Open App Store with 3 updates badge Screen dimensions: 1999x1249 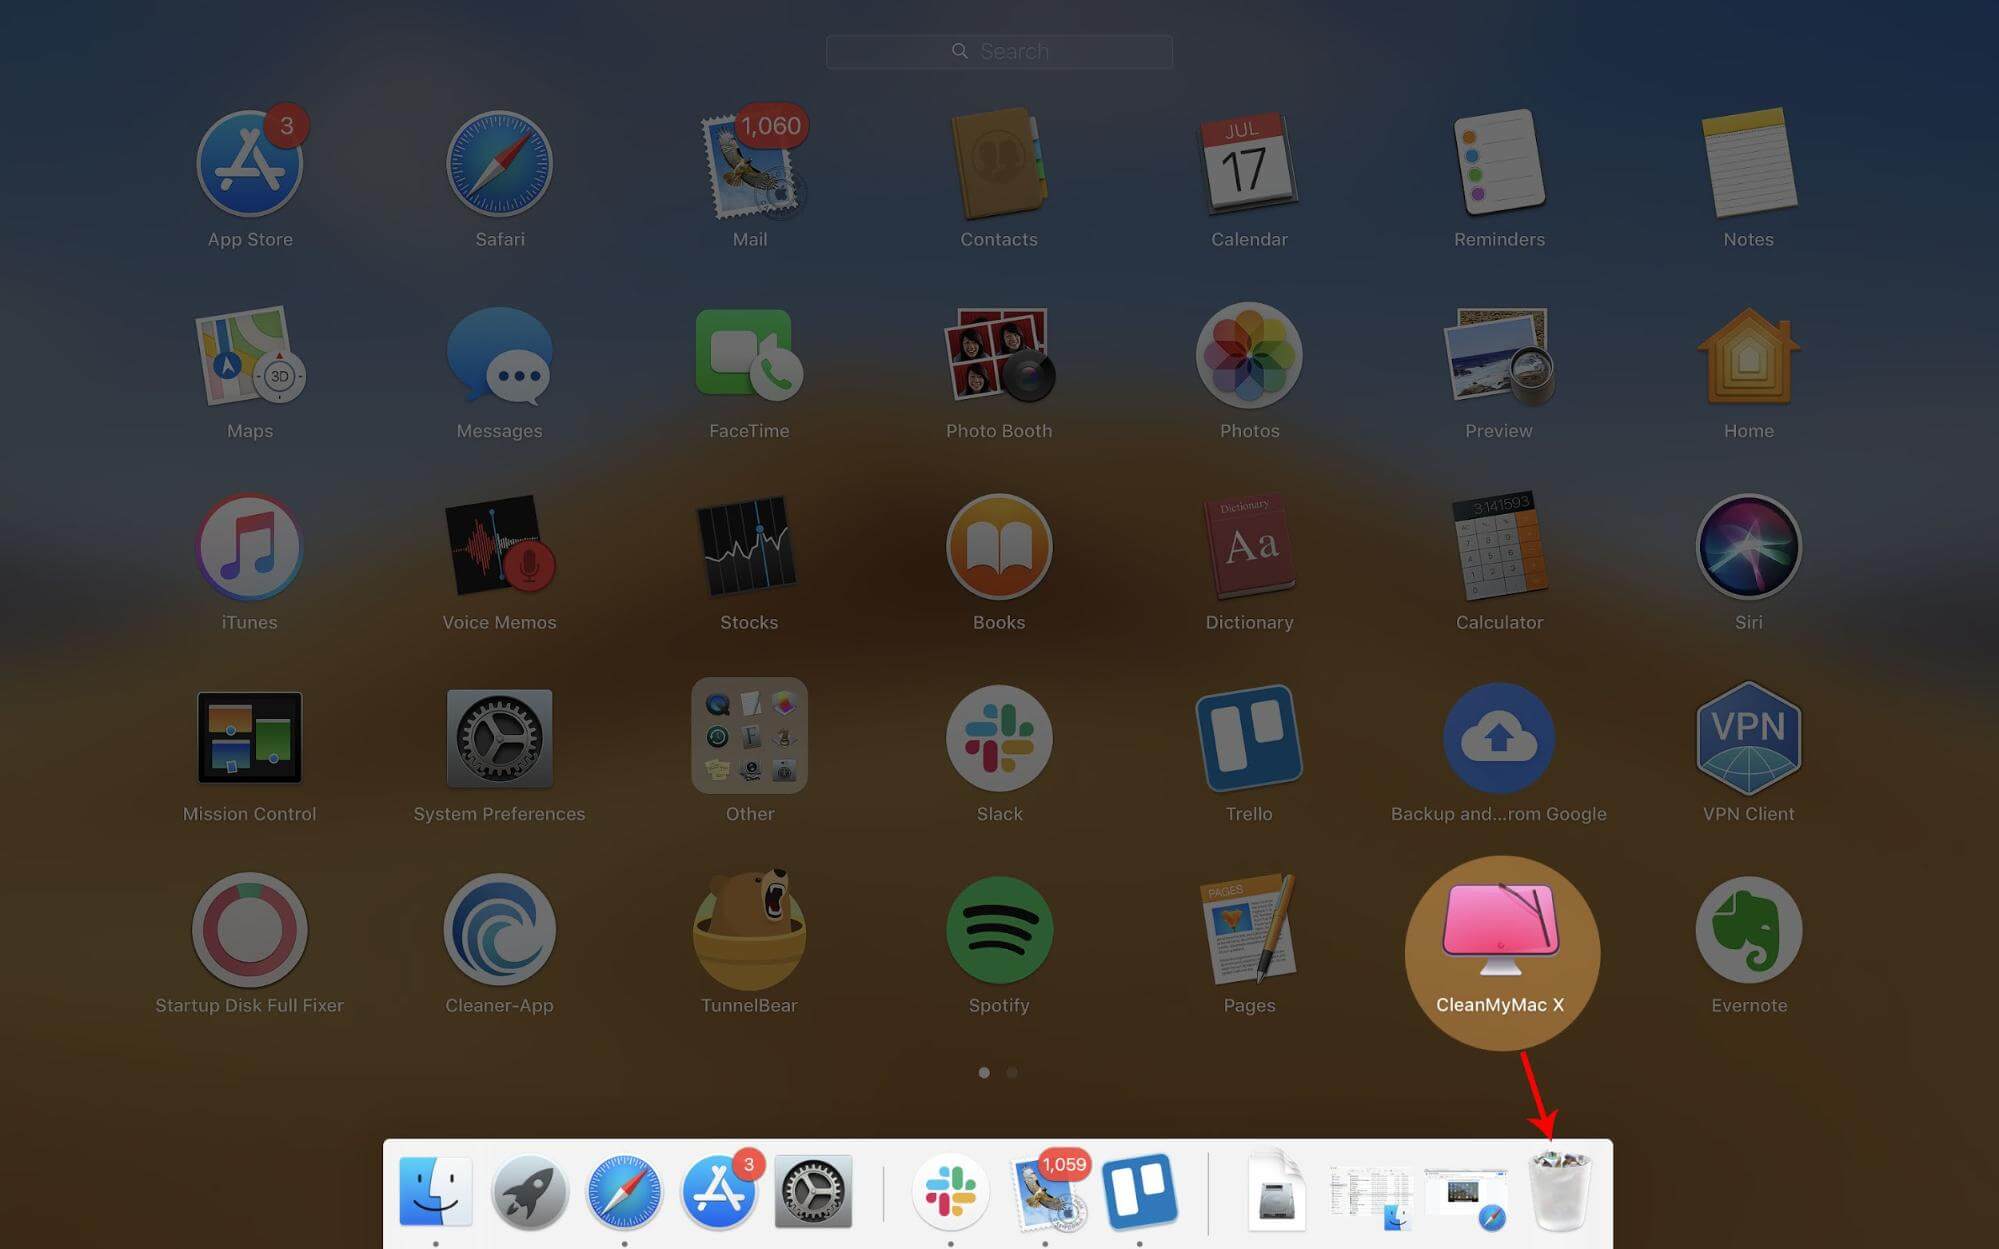tap(249, 163)
